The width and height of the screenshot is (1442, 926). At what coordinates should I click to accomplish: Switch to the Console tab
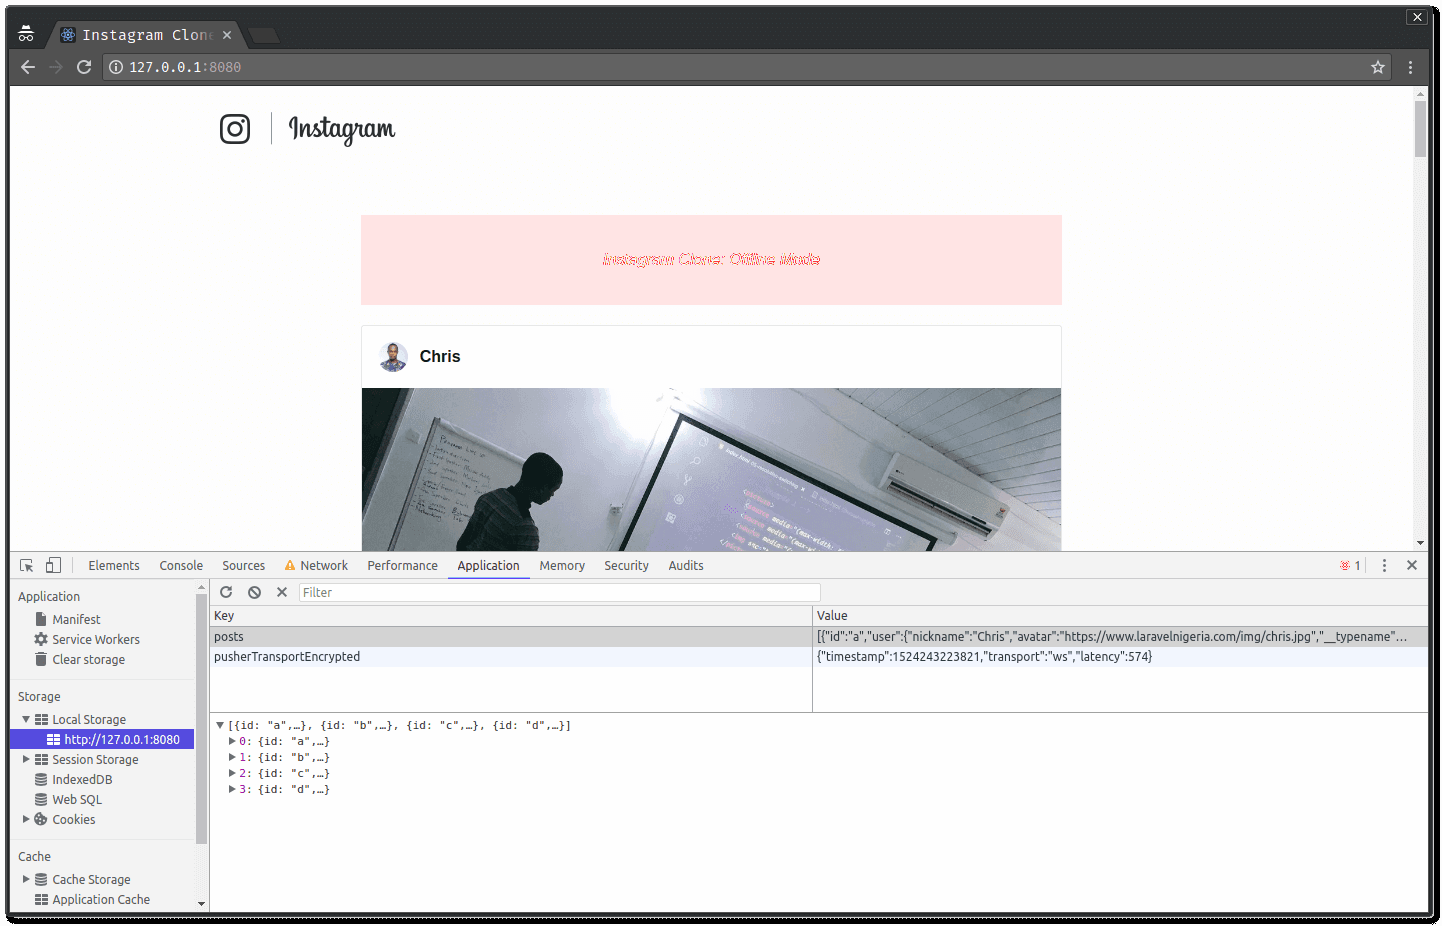pyautogui.click(x=181, y=565)
